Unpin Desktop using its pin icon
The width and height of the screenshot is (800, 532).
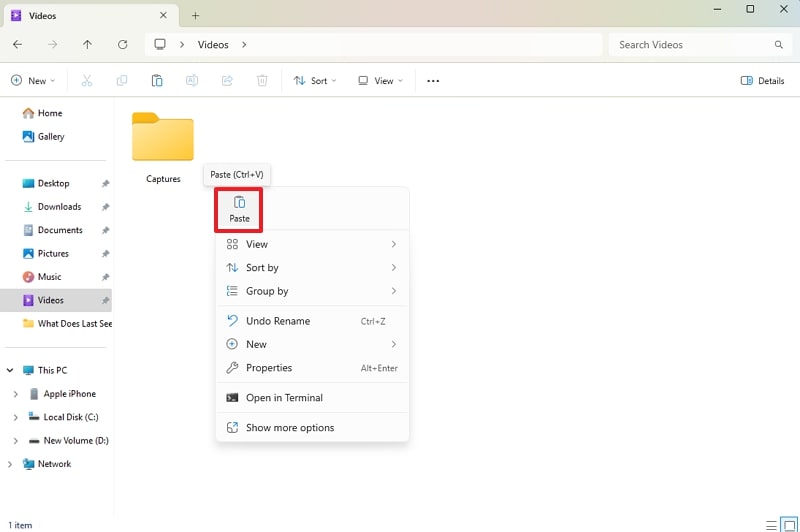[105, 184]
